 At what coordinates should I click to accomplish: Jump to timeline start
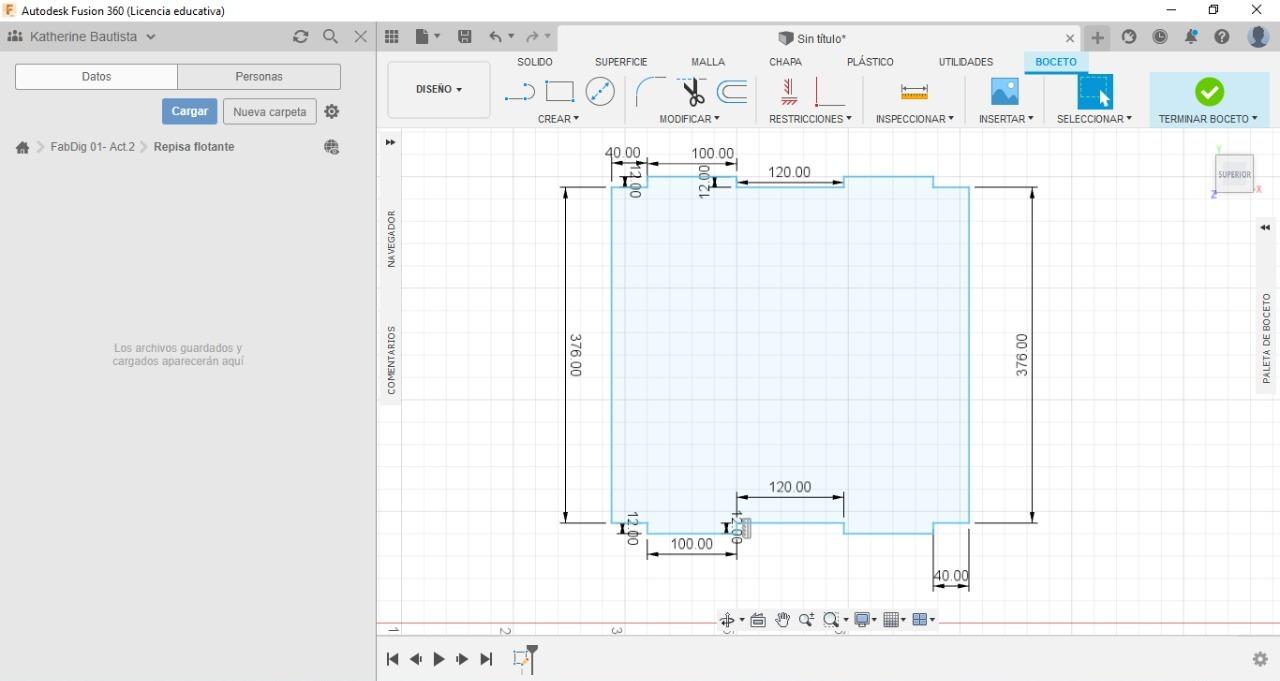392,659
